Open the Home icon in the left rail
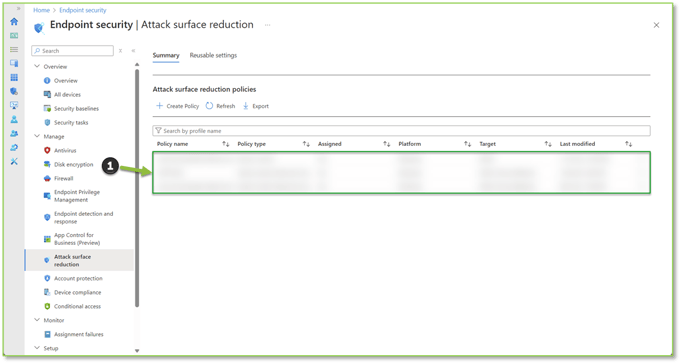This screenshot has width=681, height=364. coord(14,22)
